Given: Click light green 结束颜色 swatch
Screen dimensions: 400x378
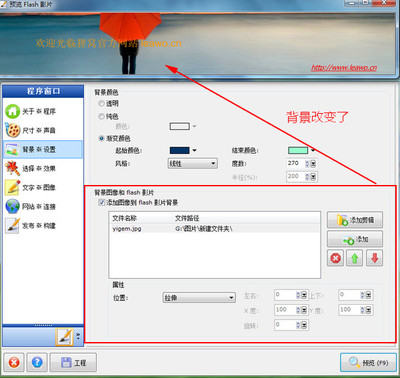Looking at the screenshot, I should tap(298, 150).
